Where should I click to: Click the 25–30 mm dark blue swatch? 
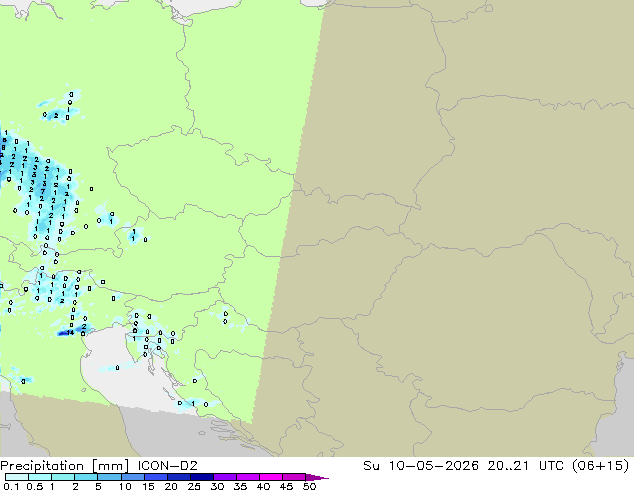[201, 477]
